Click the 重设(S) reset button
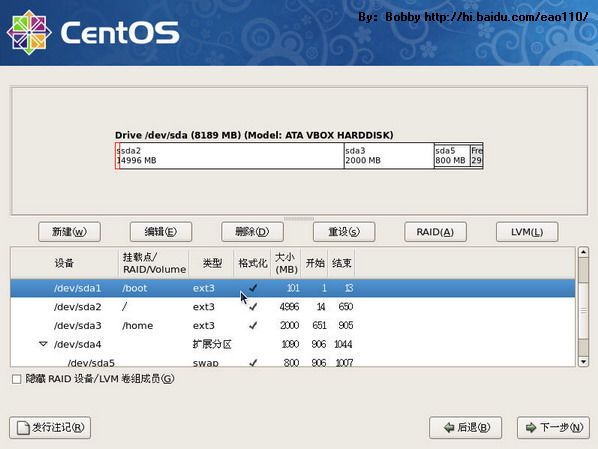Image resolution: width=598 pixels, height=449 pixels. 344,232
